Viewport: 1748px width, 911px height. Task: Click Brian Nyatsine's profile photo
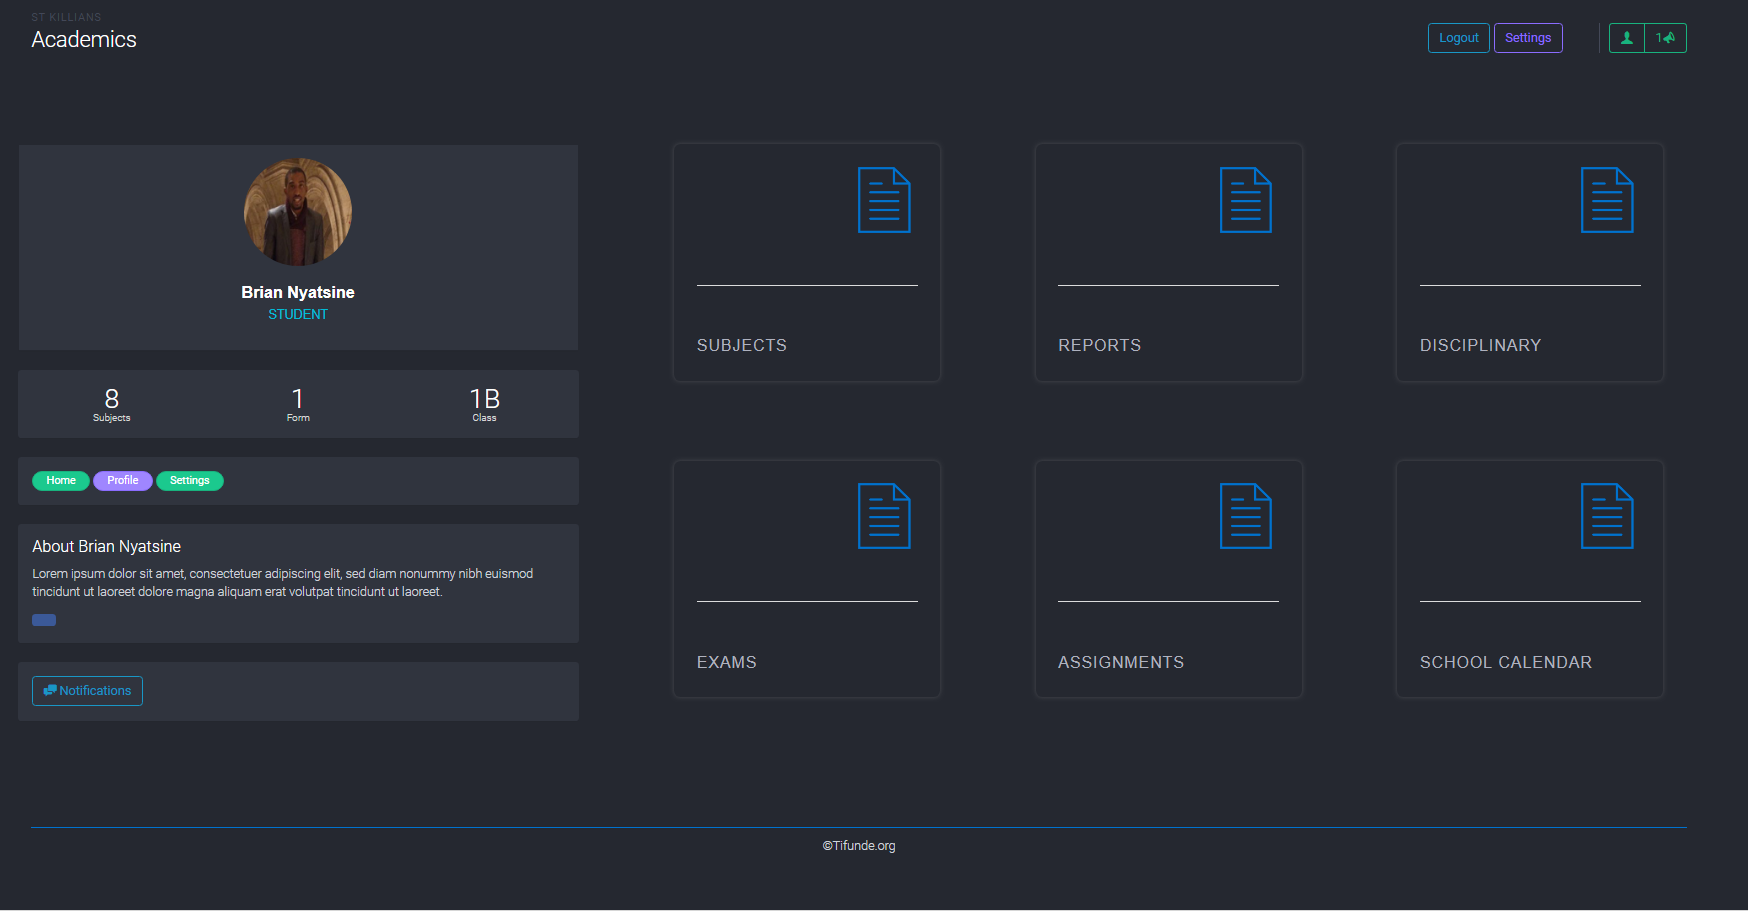coord(298,212)
